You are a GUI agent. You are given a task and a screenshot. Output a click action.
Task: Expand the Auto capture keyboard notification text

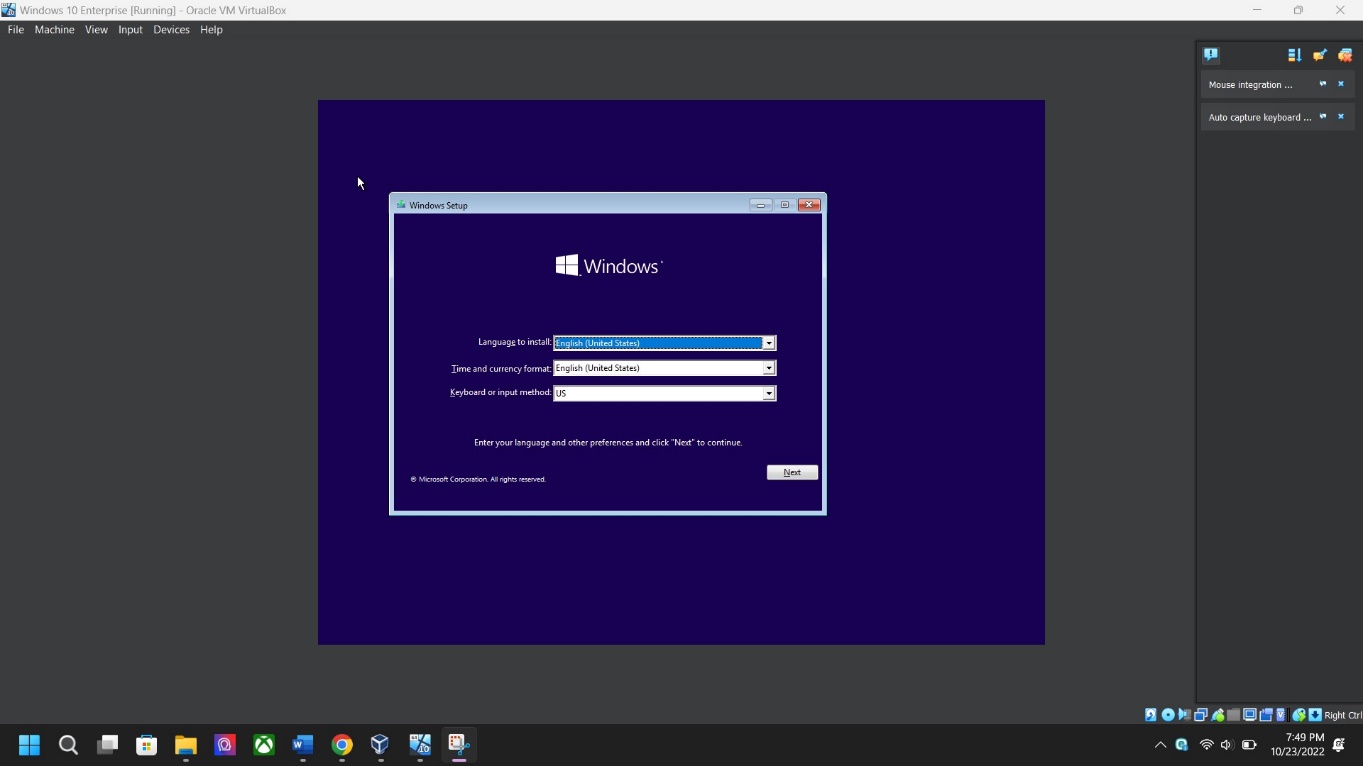coord(1322,117)
